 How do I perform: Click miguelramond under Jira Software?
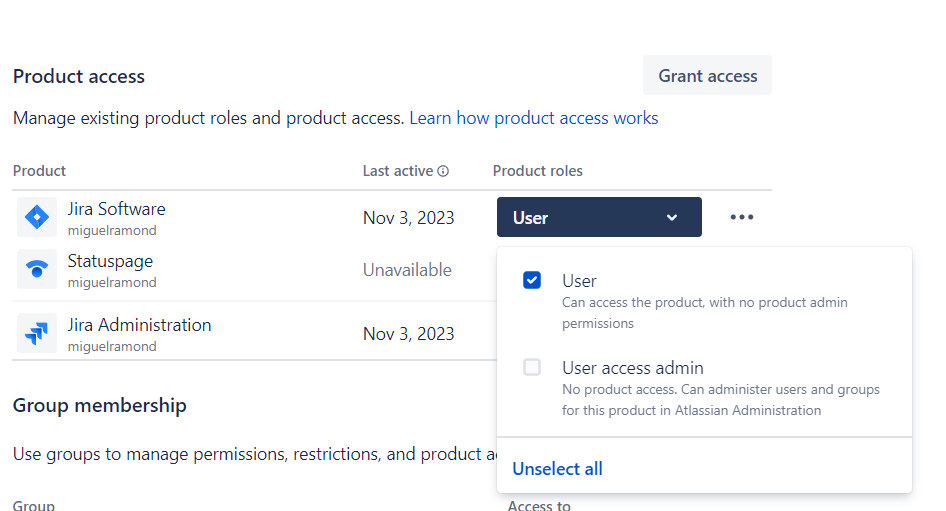(x=112, y=230)
